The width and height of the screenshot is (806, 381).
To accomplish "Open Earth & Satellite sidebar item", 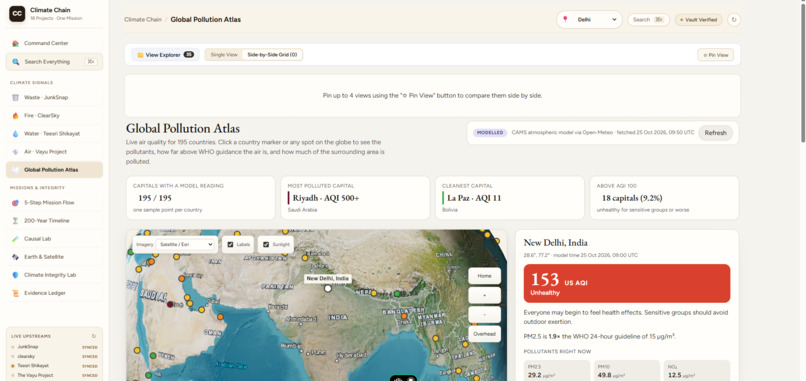I will [x=54, y=257].
